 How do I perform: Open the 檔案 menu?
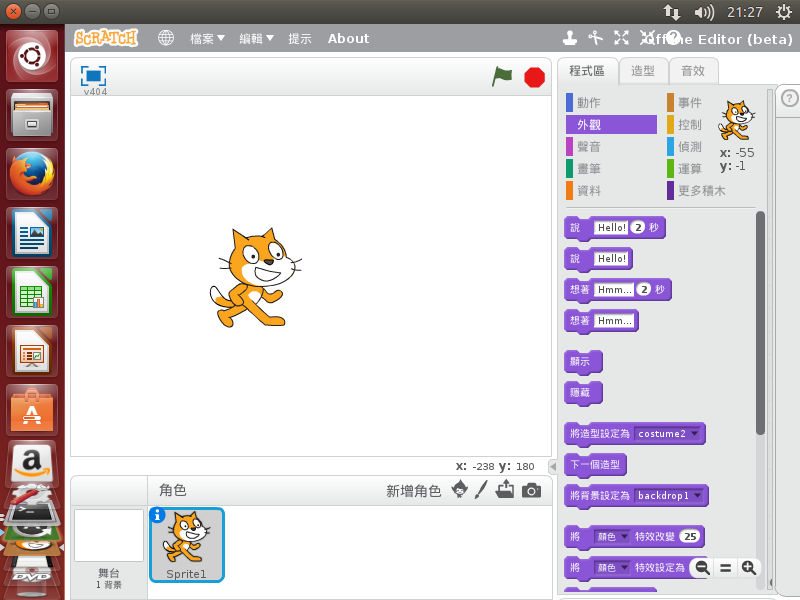tap(207, 38)
